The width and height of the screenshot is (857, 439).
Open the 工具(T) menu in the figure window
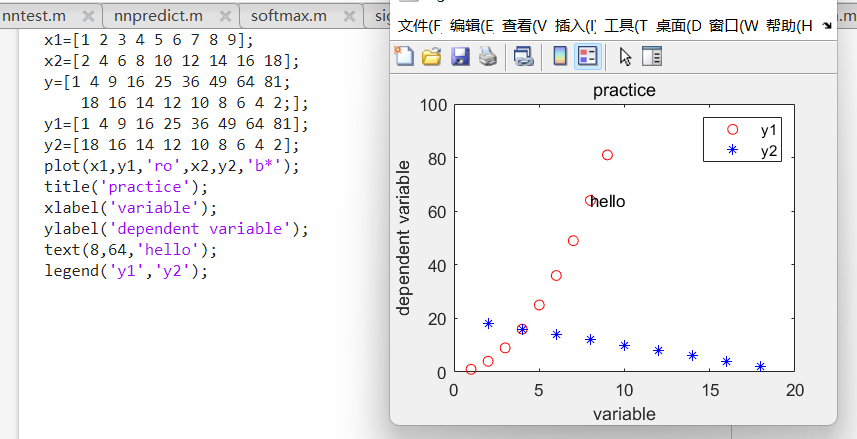(625, 25)
